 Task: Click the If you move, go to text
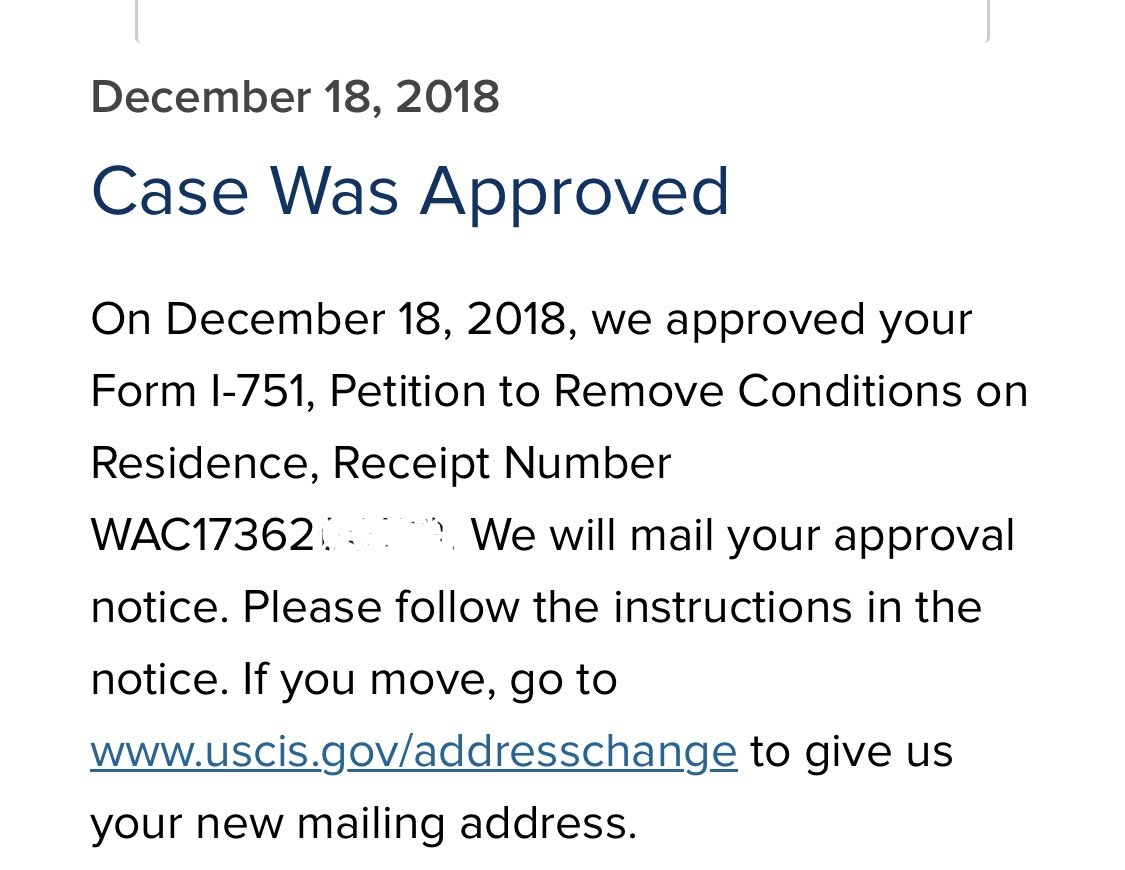pos(430,681)
